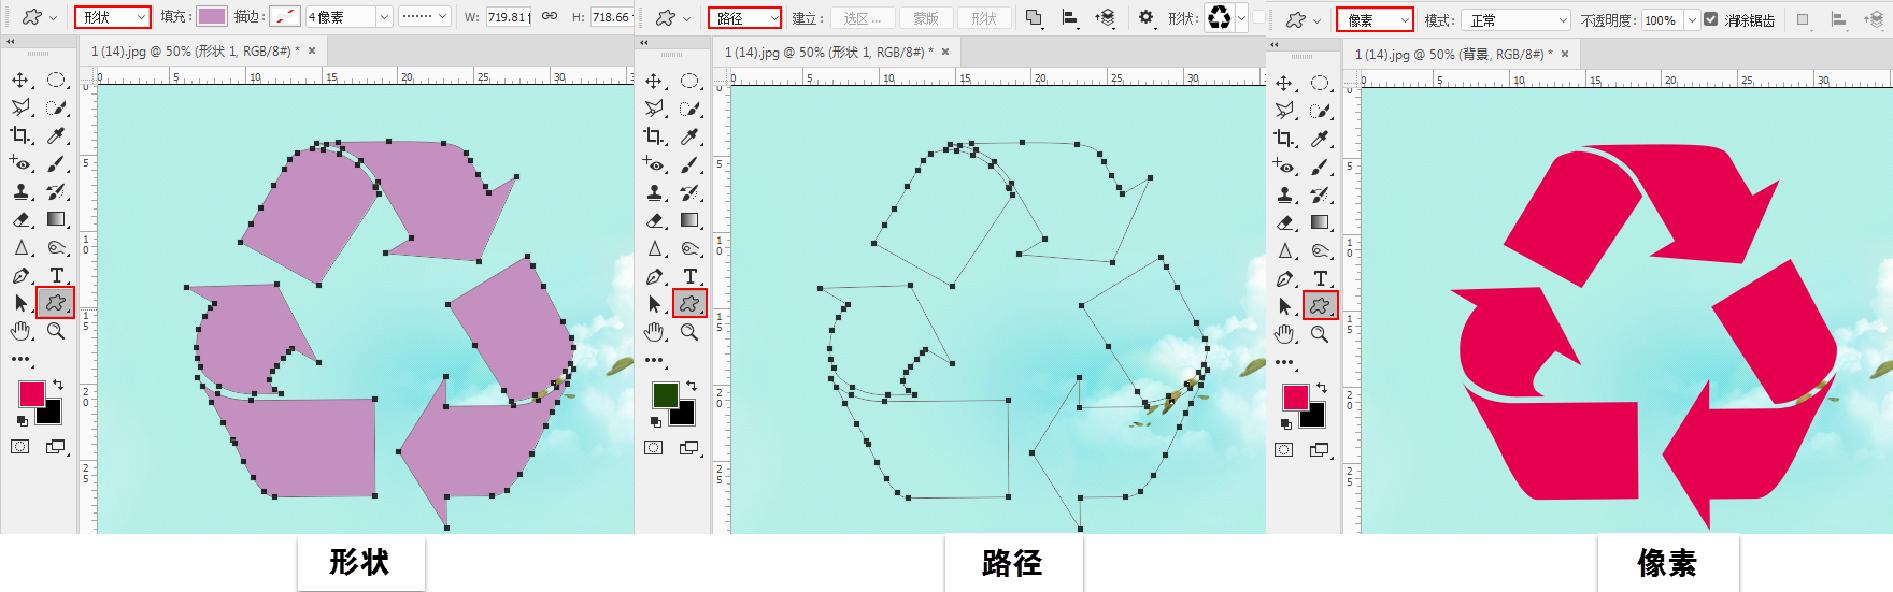The height and width of the screenshot is (592, 1893).
Task: Switch to the document tab in 形状 window
Action: [x=203, y=50]
